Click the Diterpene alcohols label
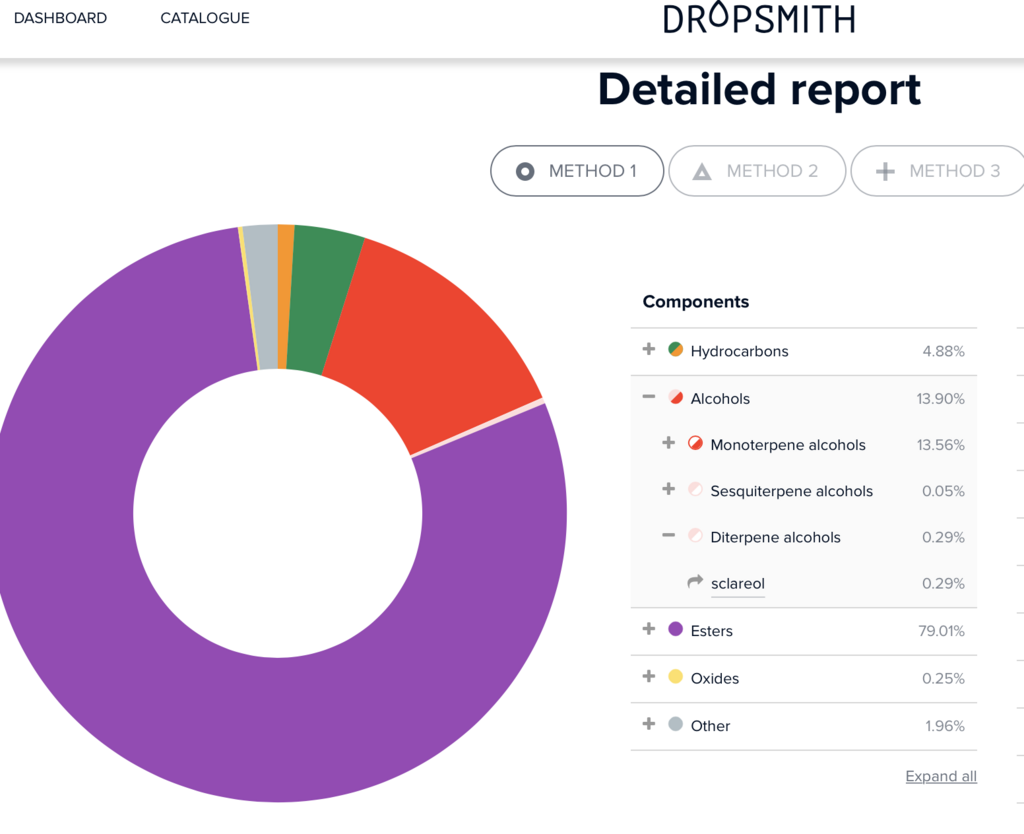 [x=775, y=537]
